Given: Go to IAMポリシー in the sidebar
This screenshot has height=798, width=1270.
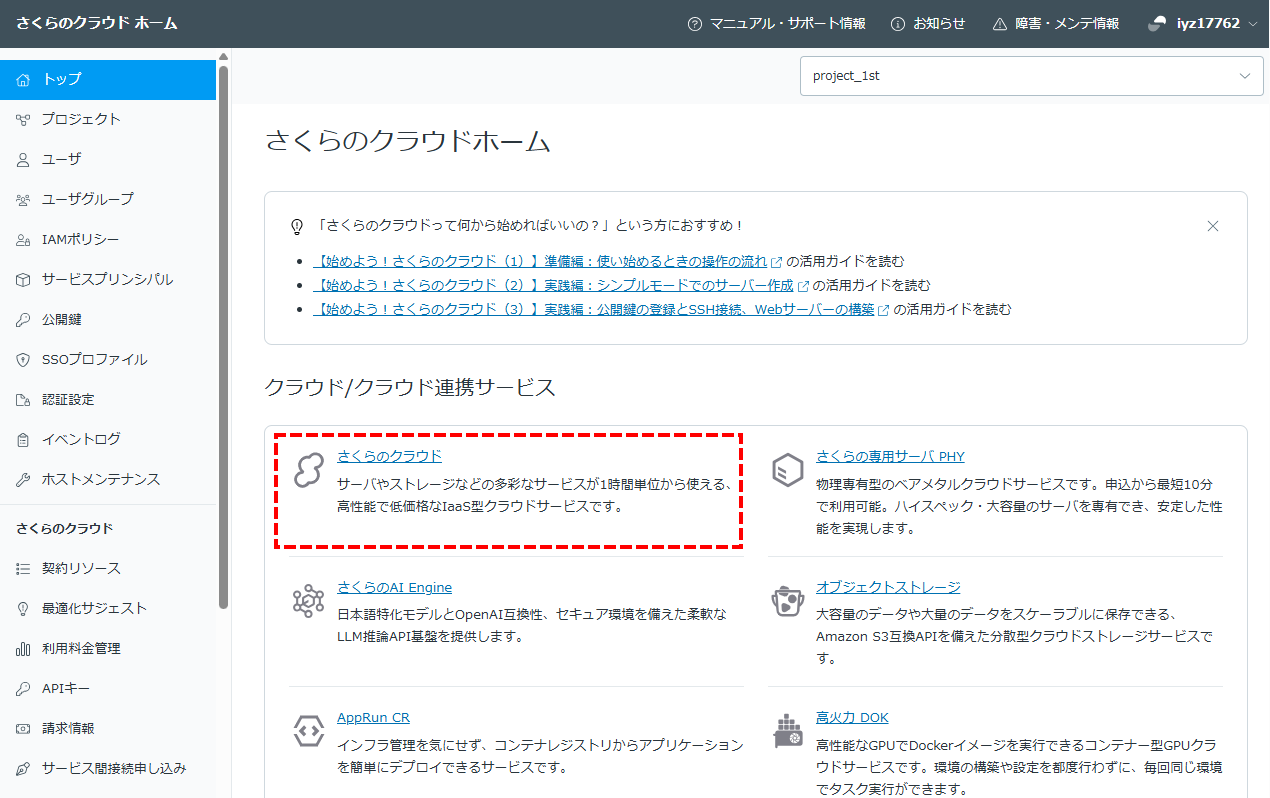Looking at the screenshot, I should 80,239.
